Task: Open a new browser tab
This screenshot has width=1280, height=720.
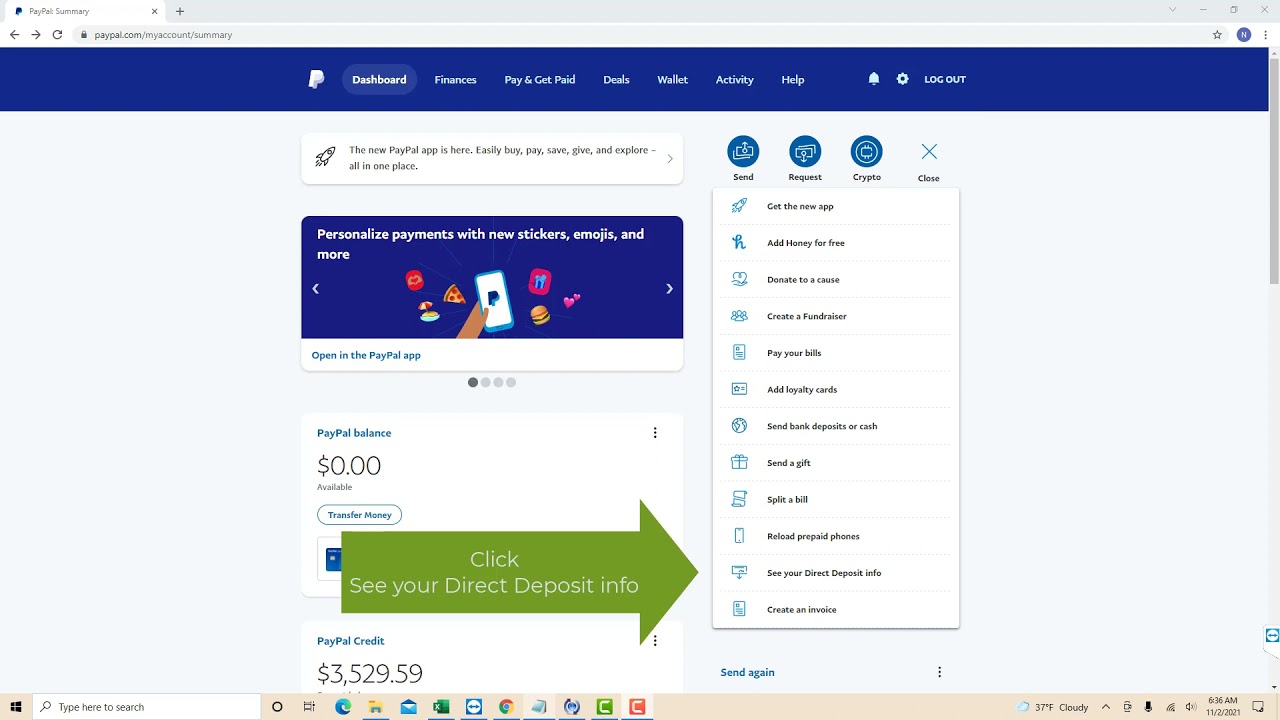Action: (180, 11)
